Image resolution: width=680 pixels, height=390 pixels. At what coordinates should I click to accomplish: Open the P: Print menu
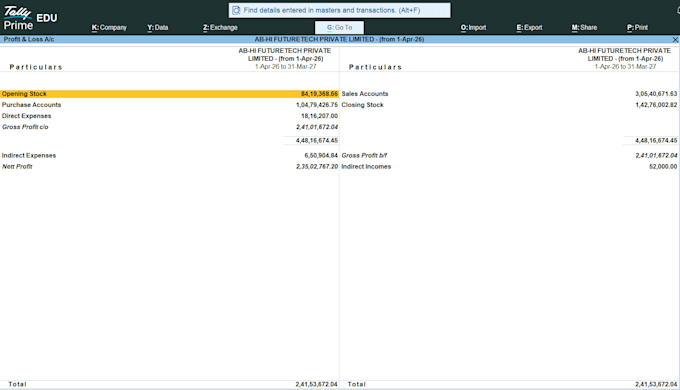pyautogui.click(x=638, y=27)
